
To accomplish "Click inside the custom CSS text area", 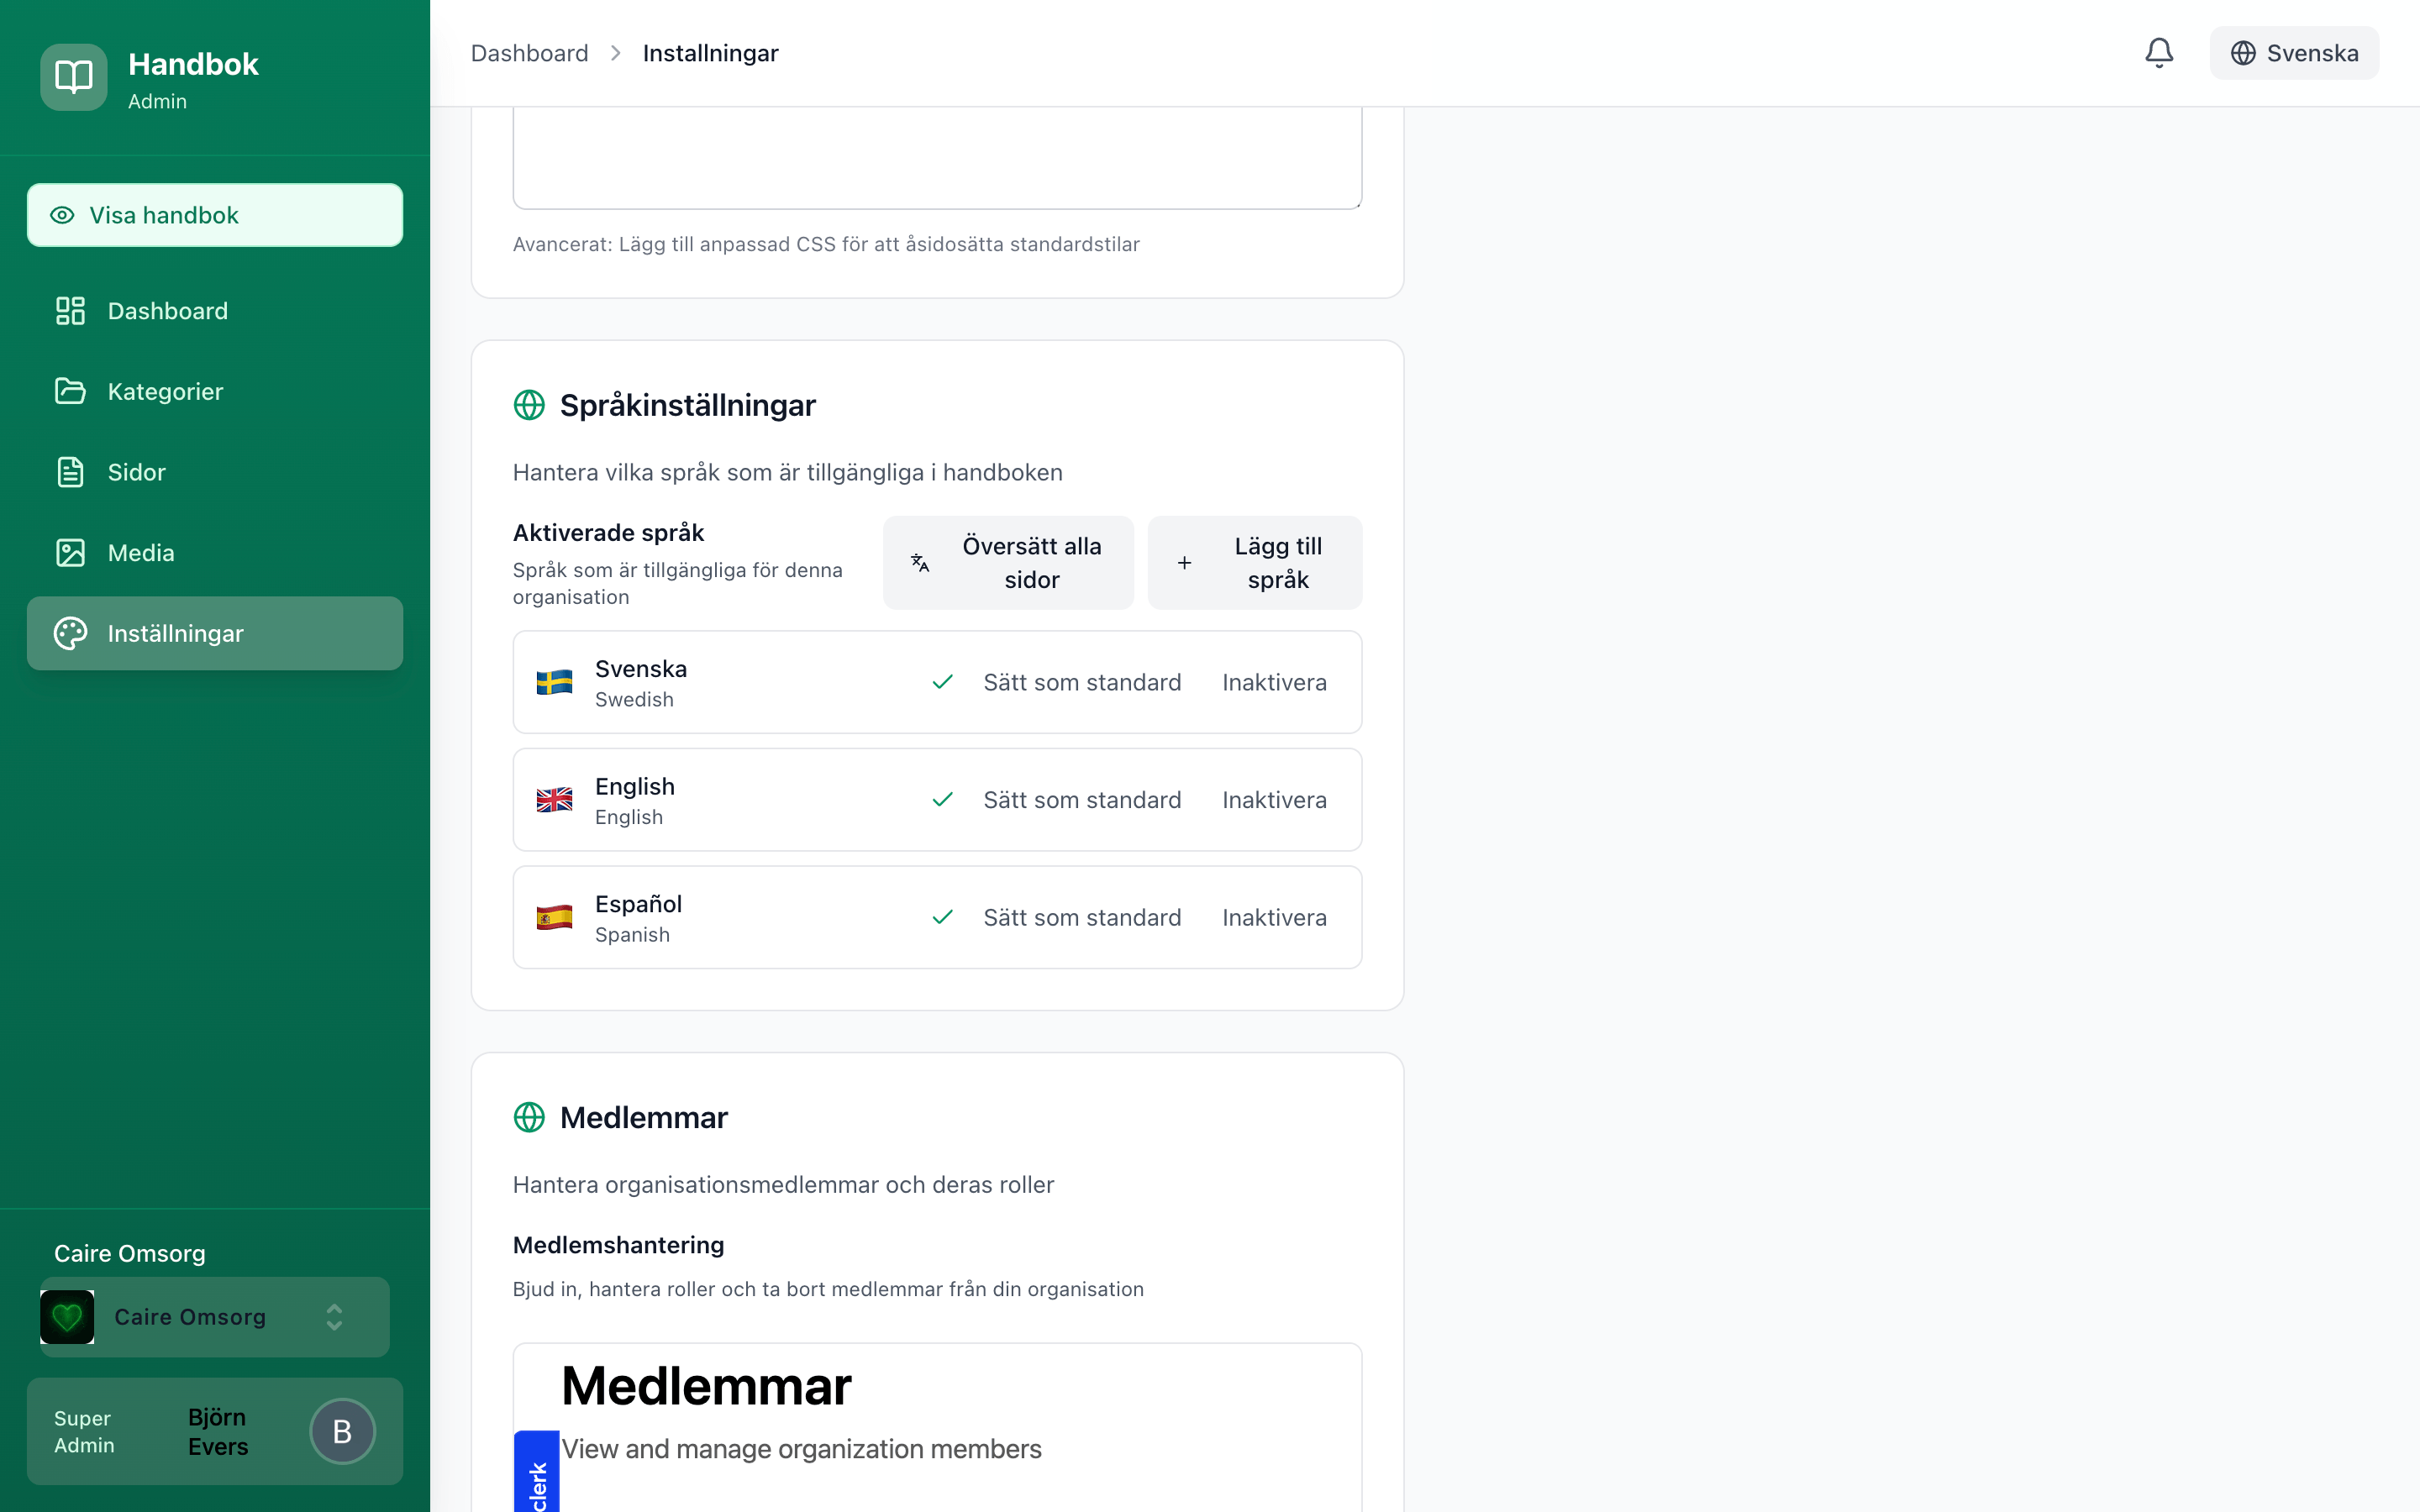I will (x=936, y=155).
